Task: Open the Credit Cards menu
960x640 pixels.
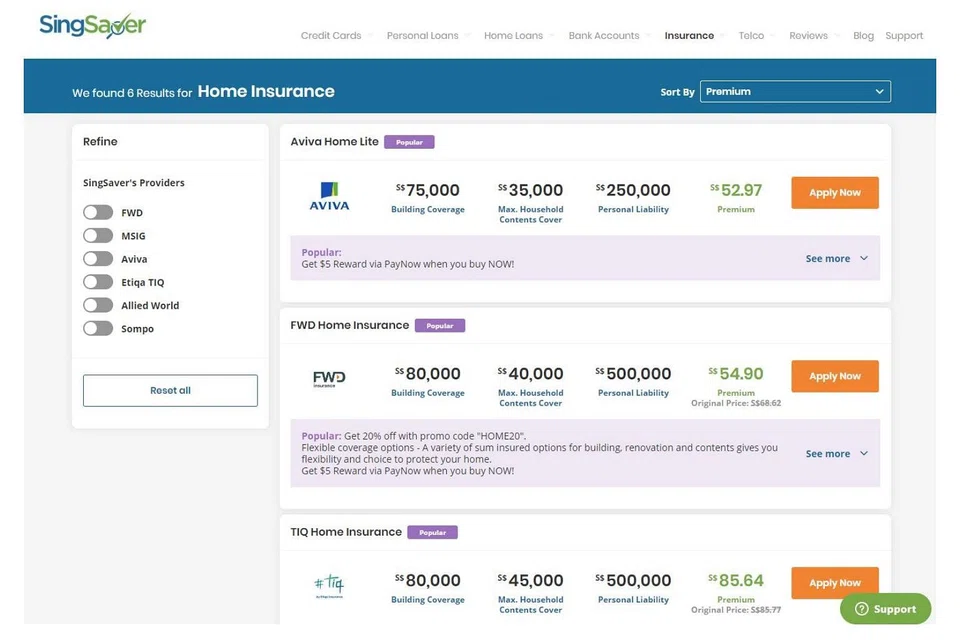Action: (331, 36)
